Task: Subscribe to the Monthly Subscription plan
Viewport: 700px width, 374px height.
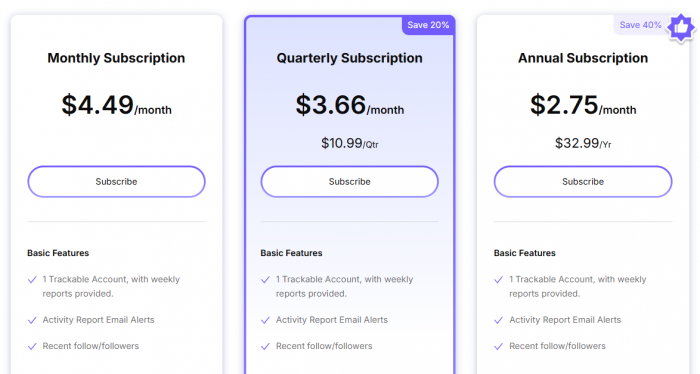Action: pyautogui.click(x=117, y=182)
